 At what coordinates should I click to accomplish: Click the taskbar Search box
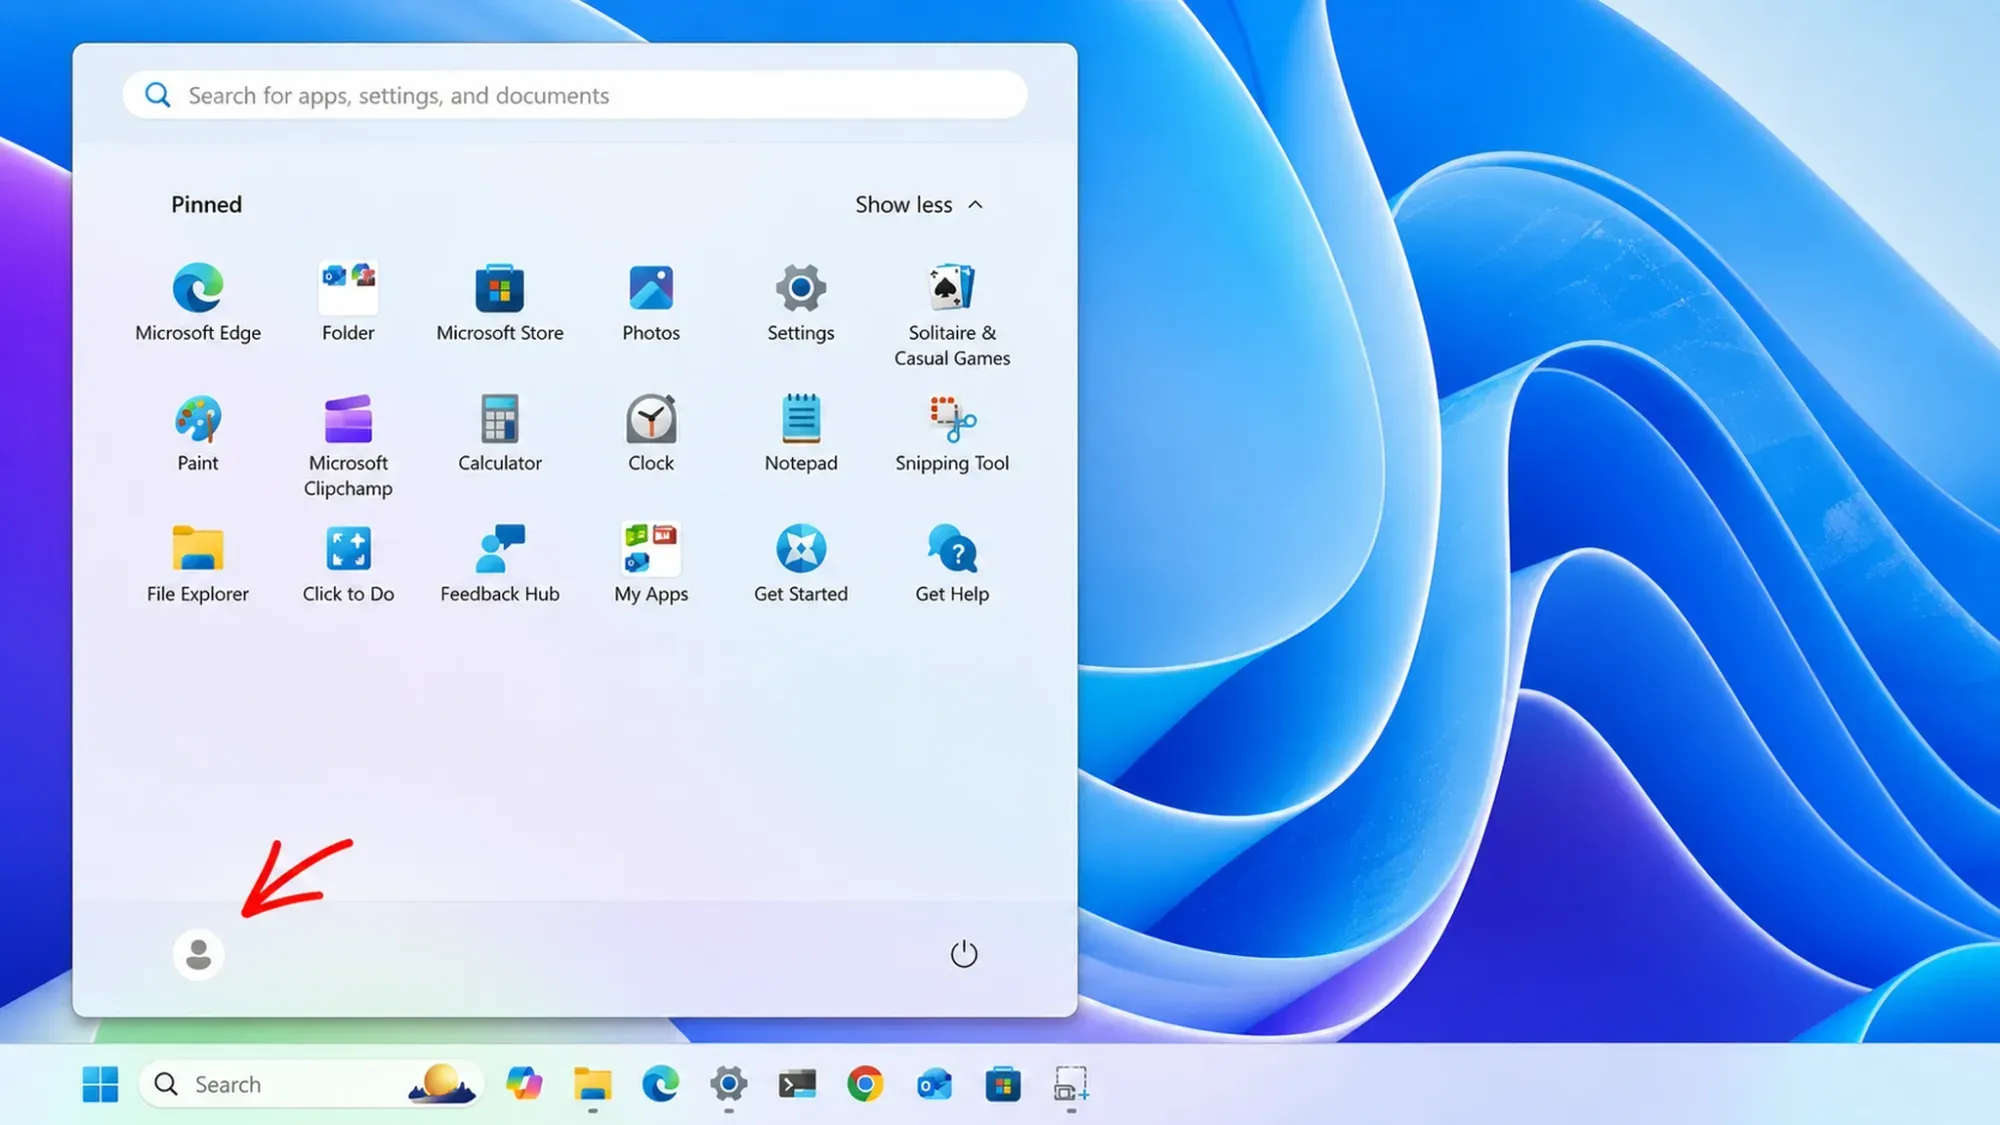310,1084
